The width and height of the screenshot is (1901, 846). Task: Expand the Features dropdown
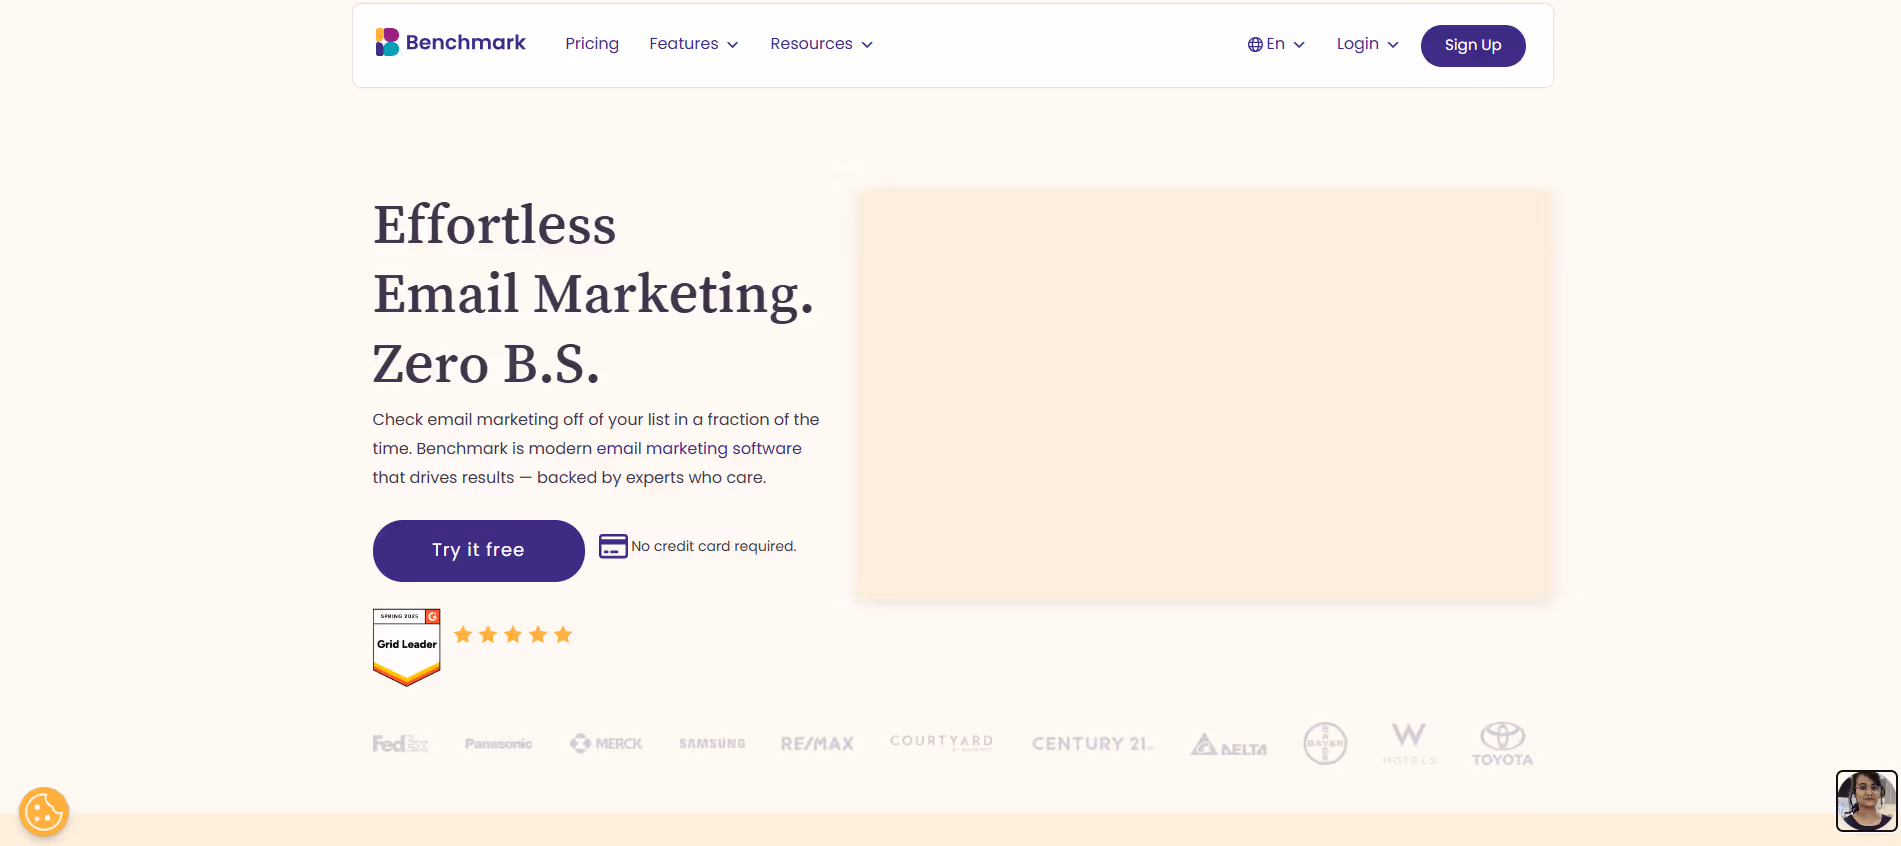coord(693,43)
